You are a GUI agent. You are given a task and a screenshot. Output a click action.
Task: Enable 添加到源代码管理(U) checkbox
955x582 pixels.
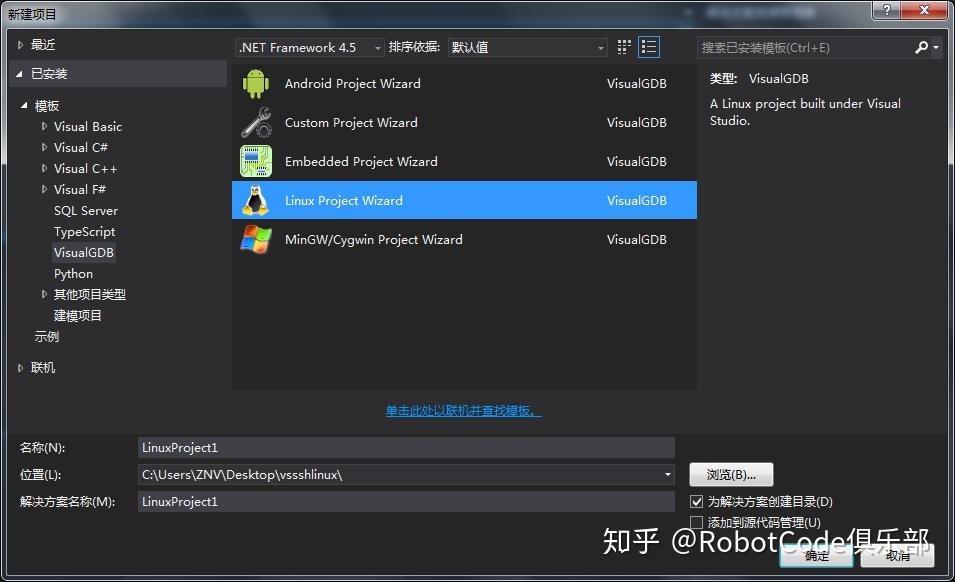pos(696,522)
